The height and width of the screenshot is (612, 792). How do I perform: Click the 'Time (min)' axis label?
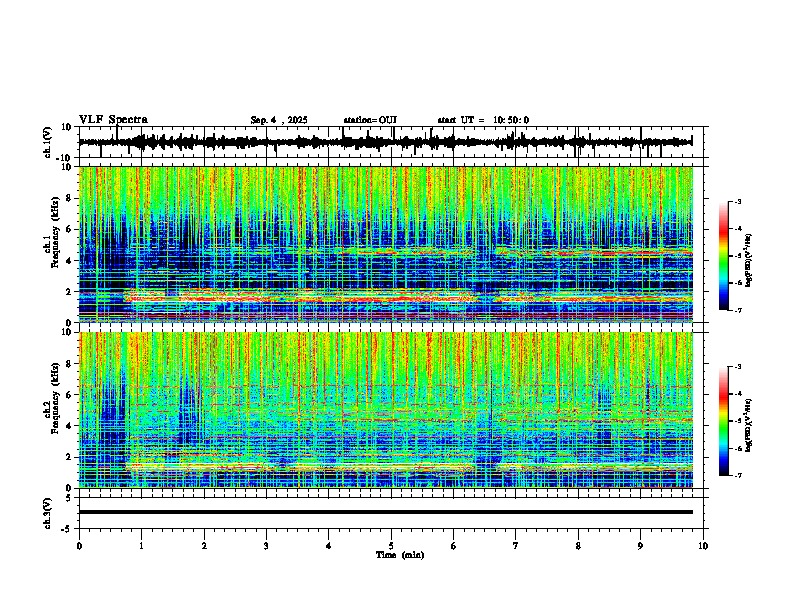click(400, 555)
